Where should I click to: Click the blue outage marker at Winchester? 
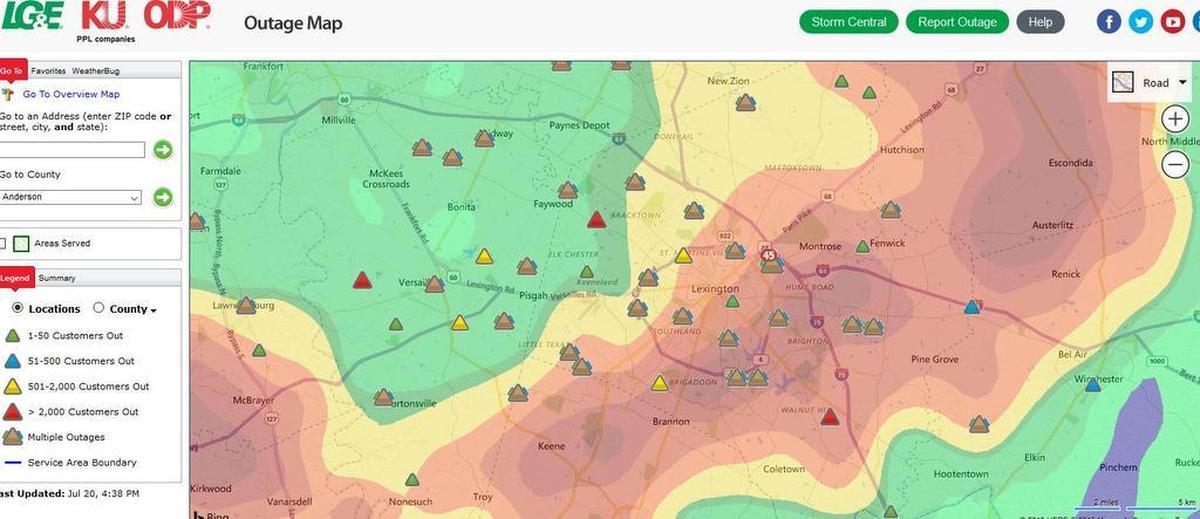pyautogui.click(x=1093, y=384)
